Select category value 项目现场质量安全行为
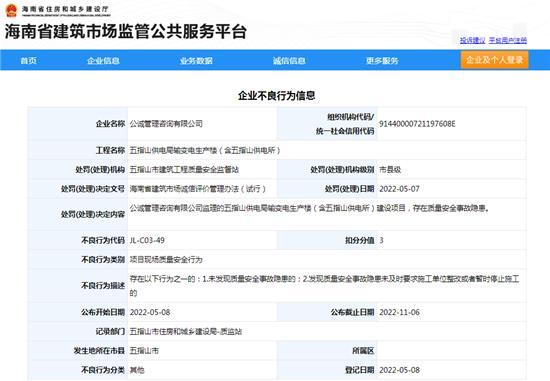 (166, 260)
